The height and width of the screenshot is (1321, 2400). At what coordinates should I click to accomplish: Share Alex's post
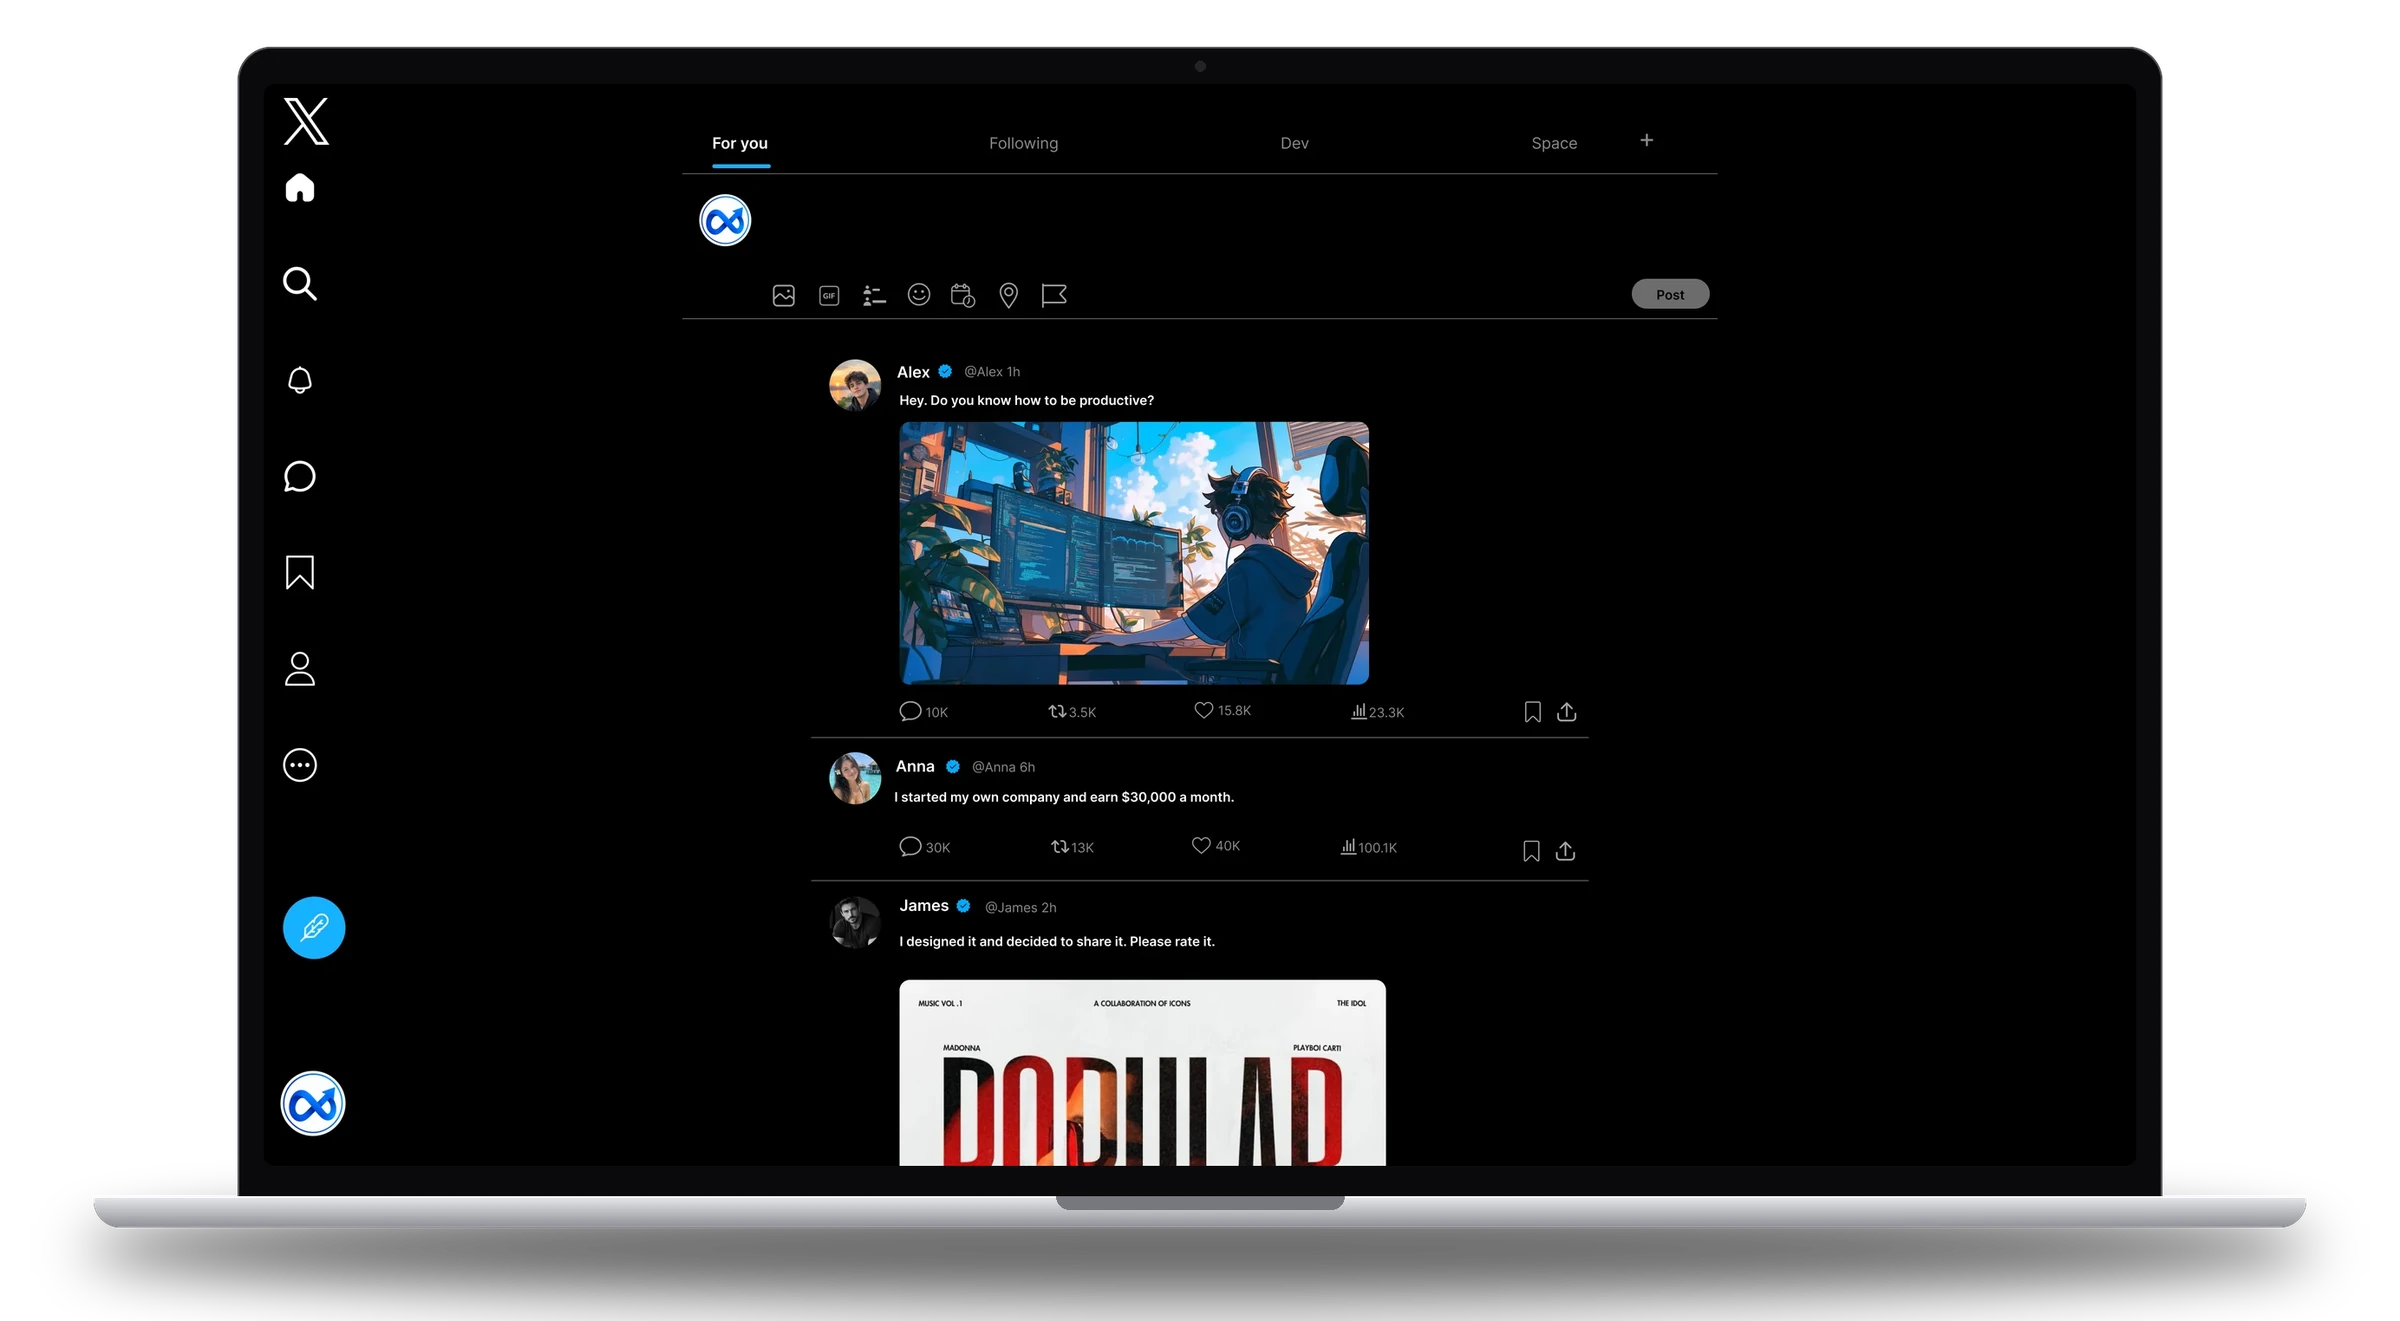tap(1567, 712)
